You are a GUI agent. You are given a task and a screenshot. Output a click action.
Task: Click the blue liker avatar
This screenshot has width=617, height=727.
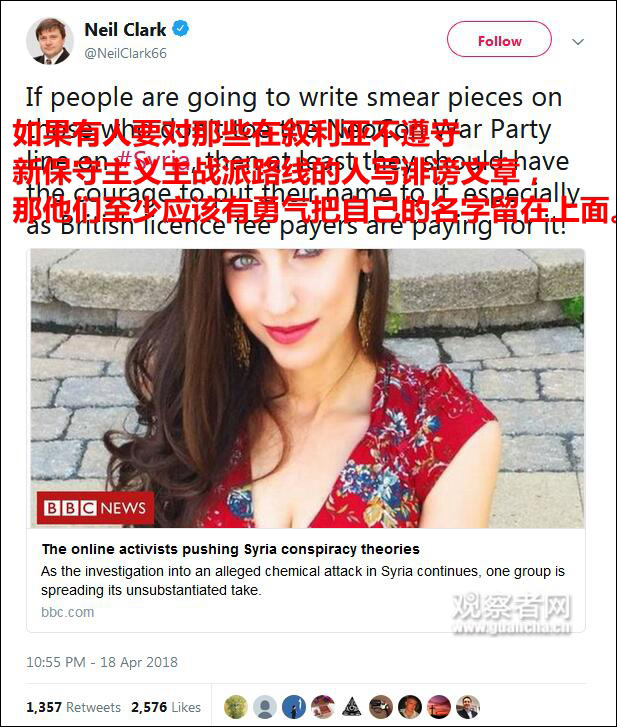click(294, 707)
